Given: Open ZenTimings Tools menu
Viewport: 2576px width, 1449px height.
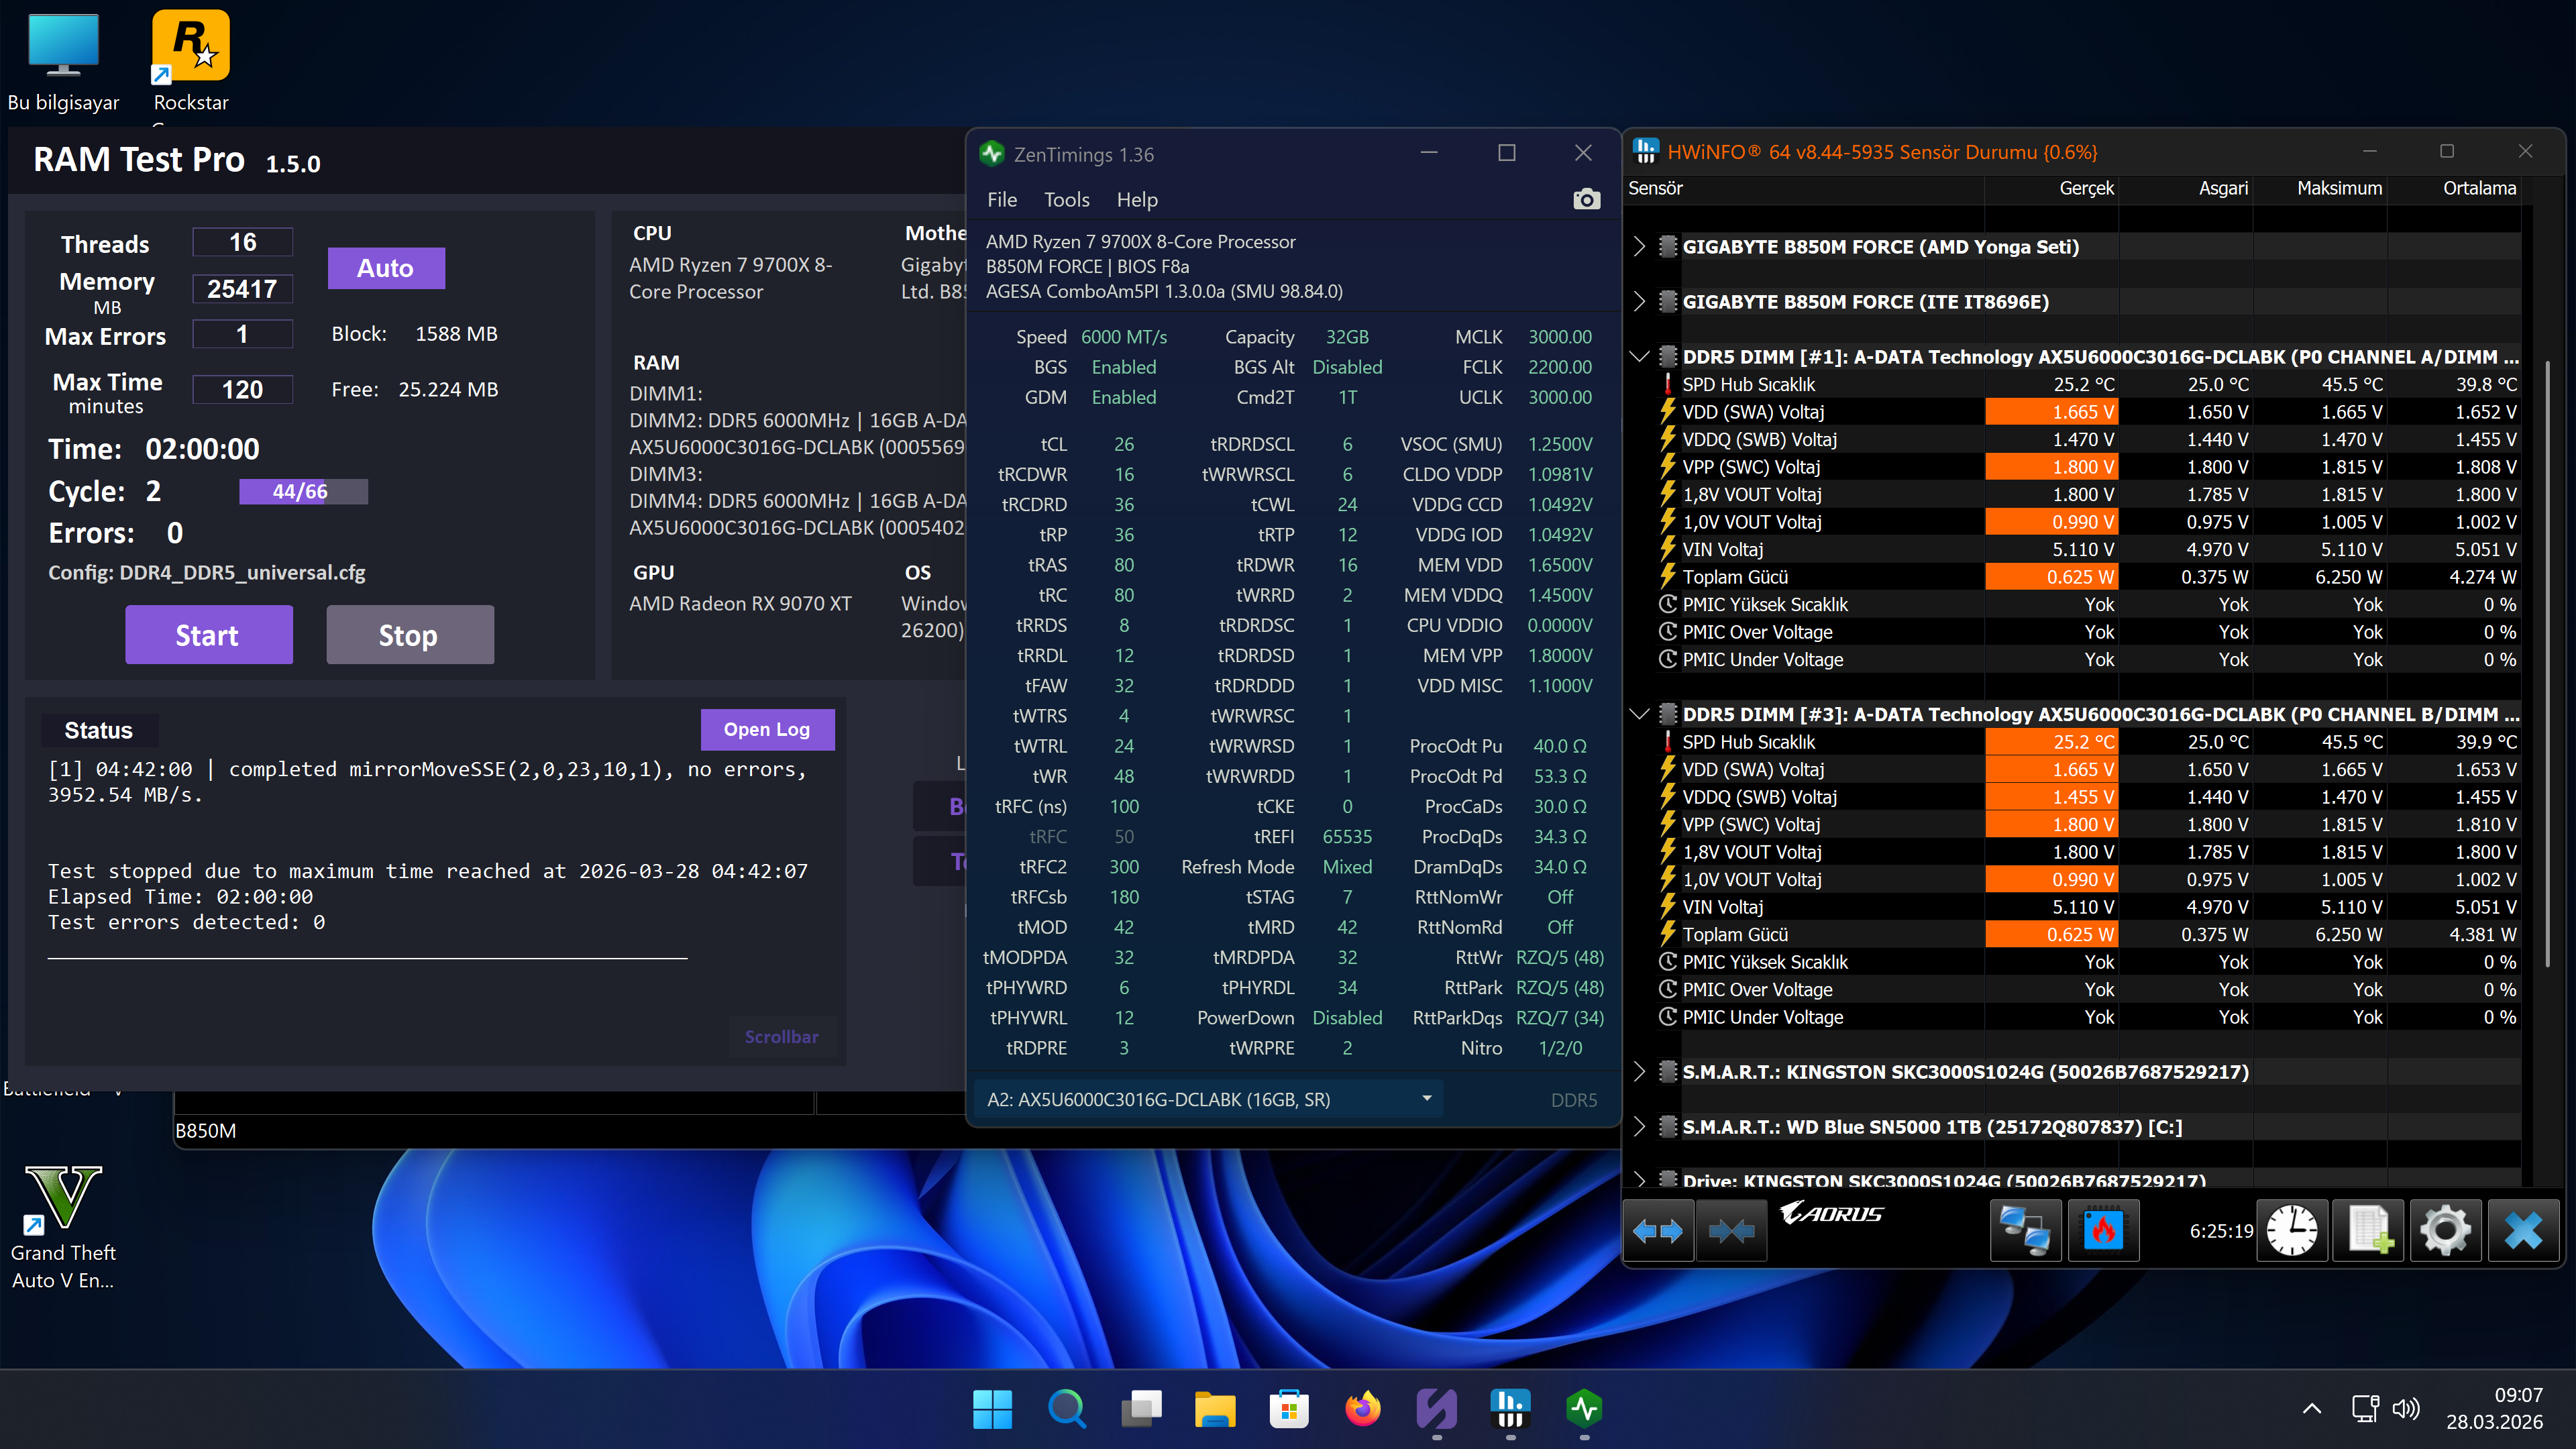Looking at the screenshot, I should (x=1067, y=200).
